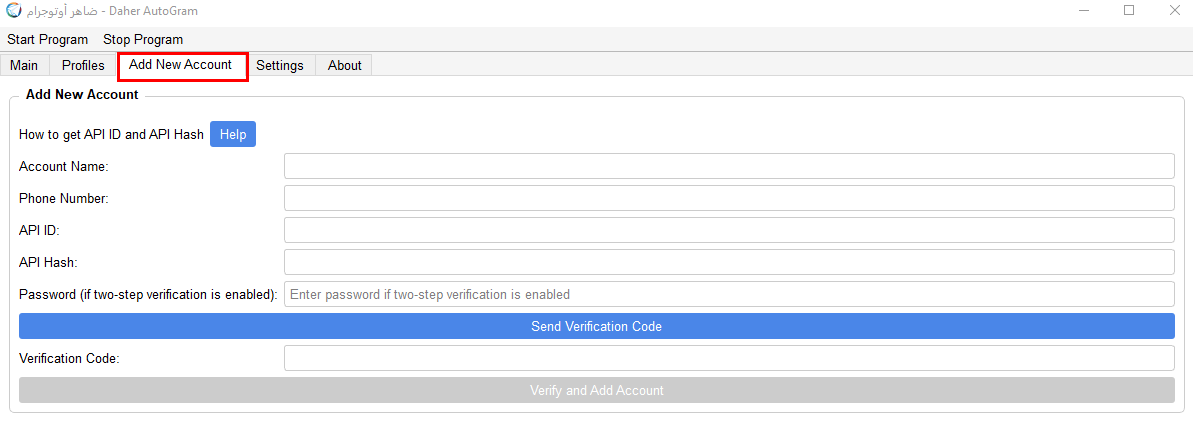The width and height of the screenshot is (1193, 421).
Task: Open the About tab
Action: [x=345, y=65]
